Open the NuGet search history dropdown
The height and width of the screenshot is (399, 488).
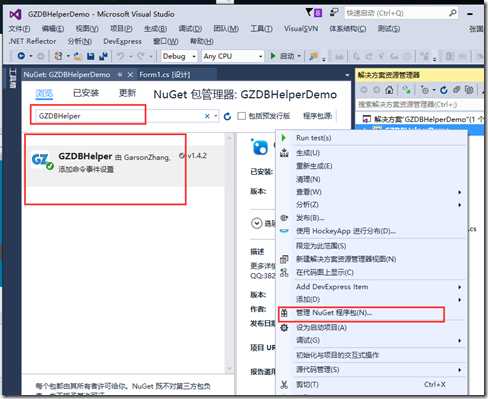(216, 116)
